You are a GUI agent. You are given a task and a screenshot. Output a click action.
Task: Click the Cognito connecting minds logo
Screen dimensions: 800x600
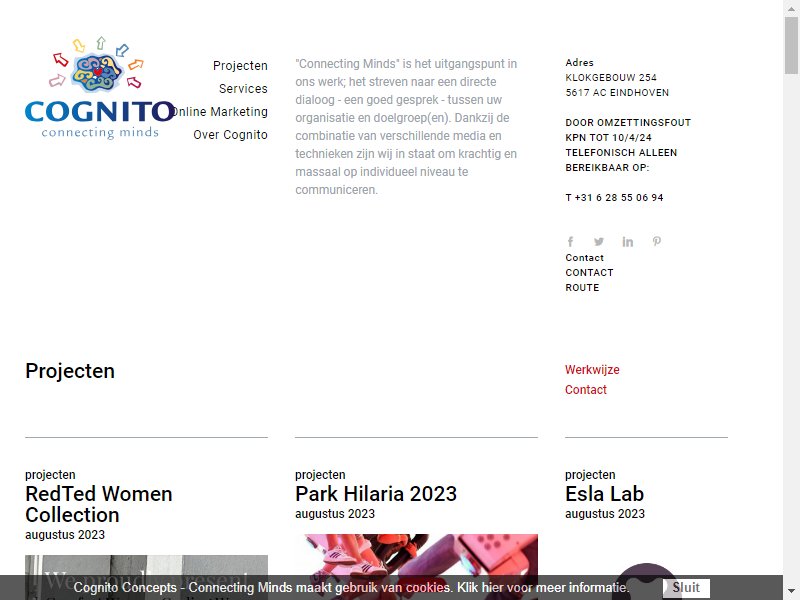tap(100, 87)
